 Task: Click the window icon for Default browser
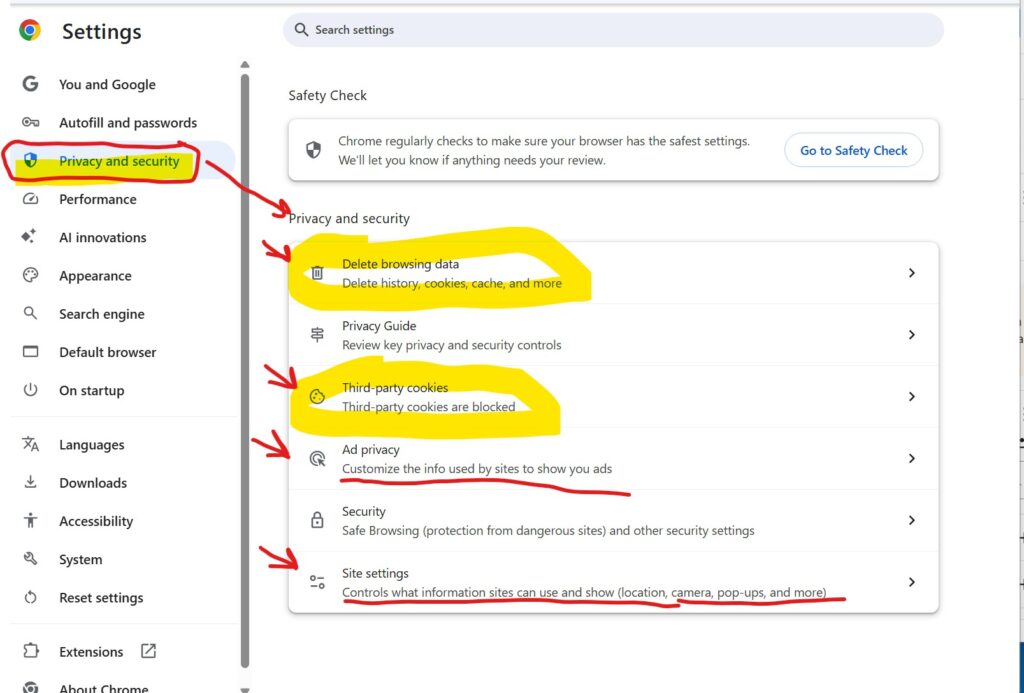[x=30, y=351]
